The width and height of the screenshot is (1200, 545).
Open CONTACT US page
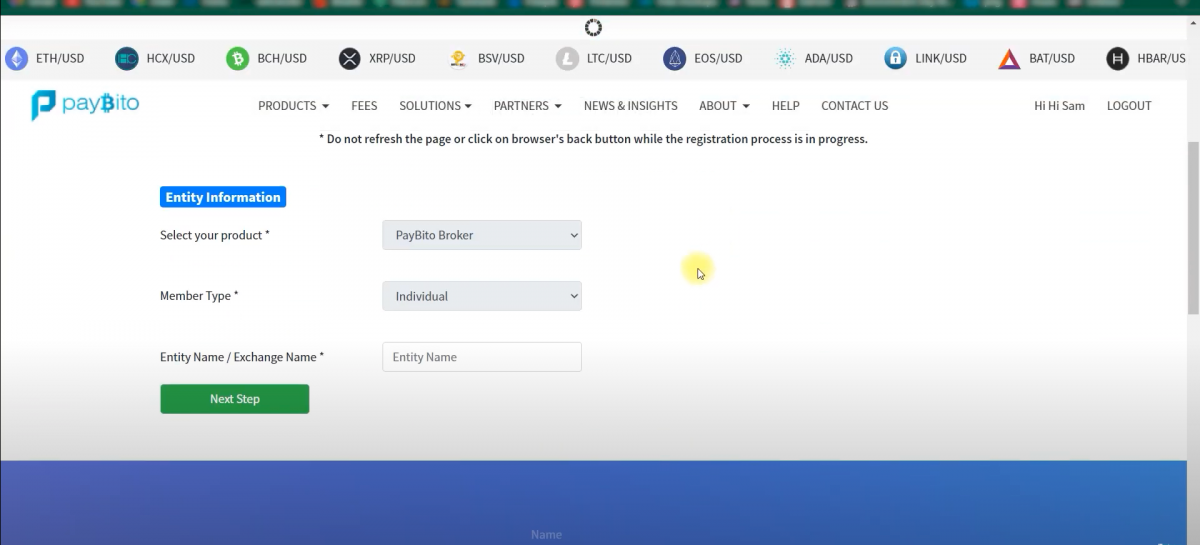point(854,106)
